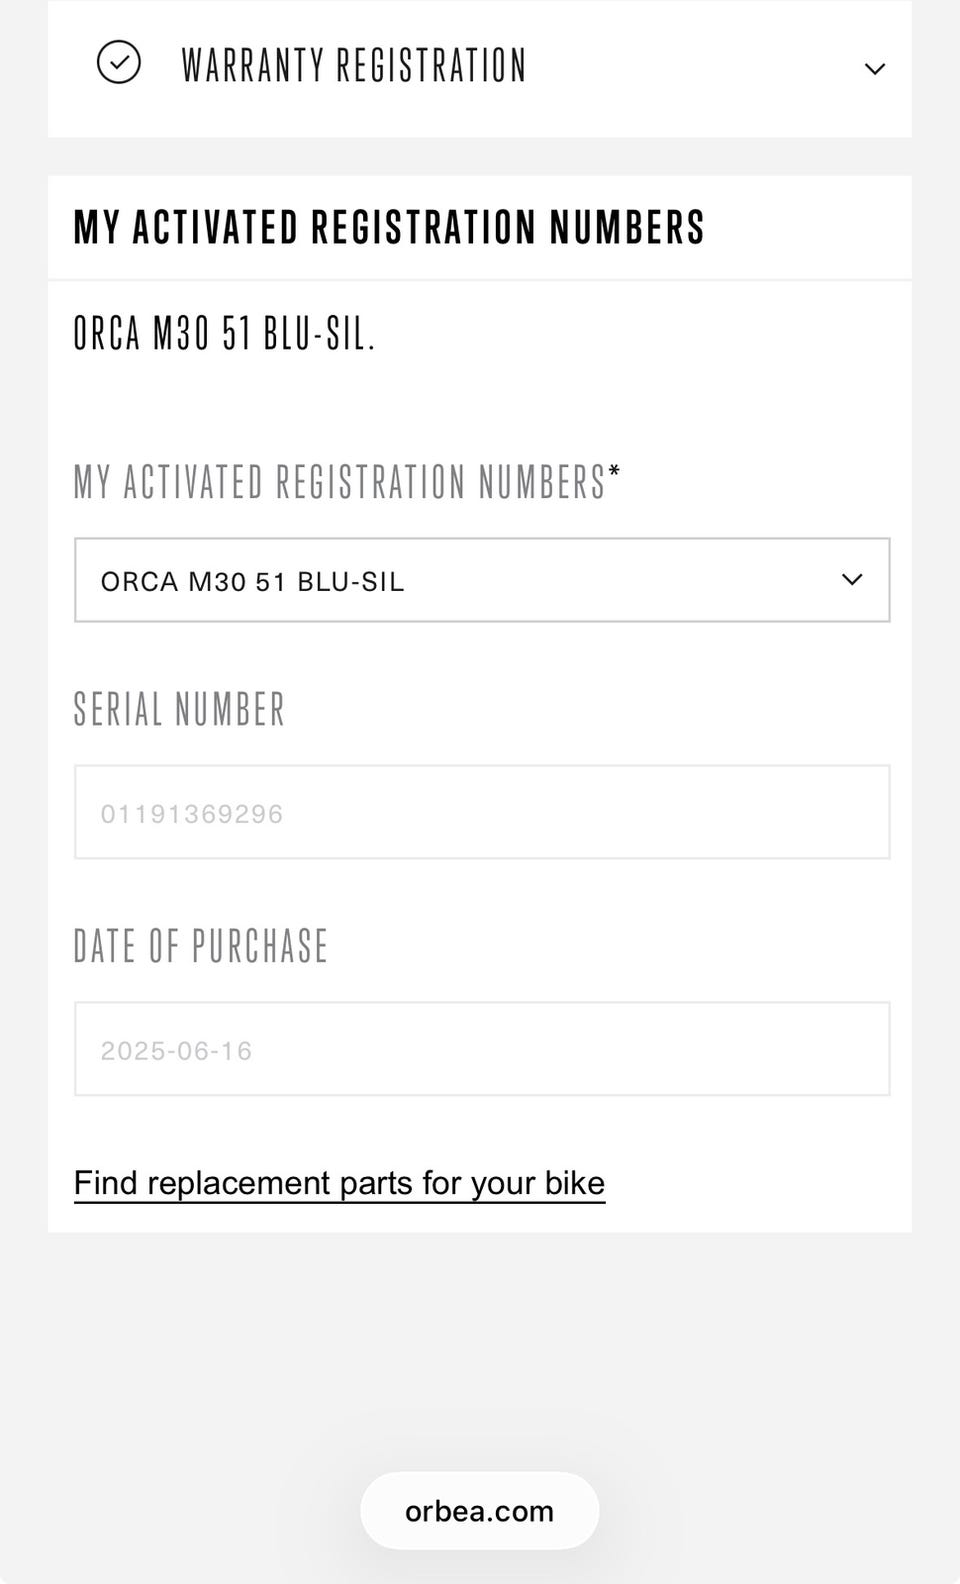960x1584 pixels.
Task: Click the Date of Purchase field label
Action: (x=200, y=946)
